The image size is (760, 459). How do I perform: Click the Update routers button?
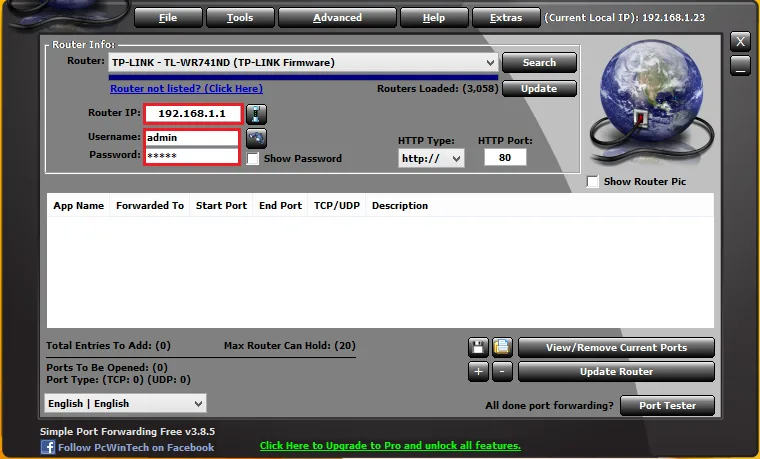539,89
